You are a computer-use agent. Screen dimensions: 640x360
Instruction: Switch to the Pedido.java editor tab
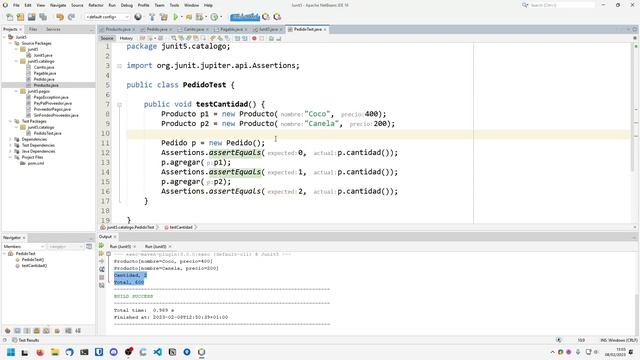point(156,29)
